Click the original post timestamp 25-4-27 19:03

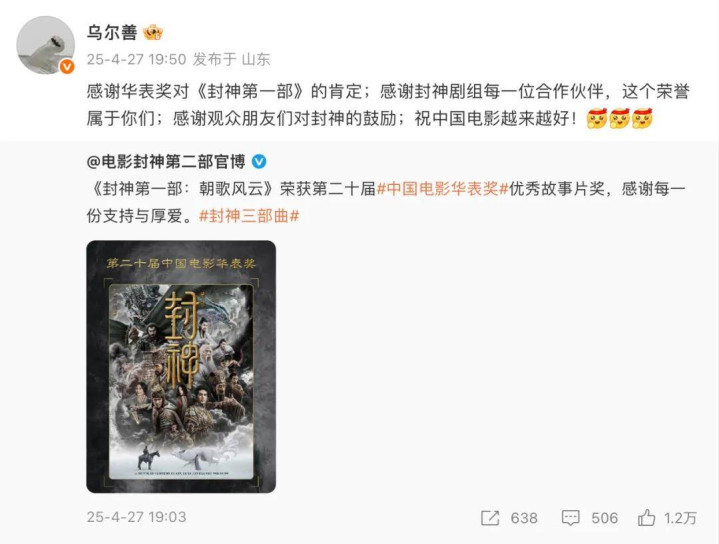[137, 517]
